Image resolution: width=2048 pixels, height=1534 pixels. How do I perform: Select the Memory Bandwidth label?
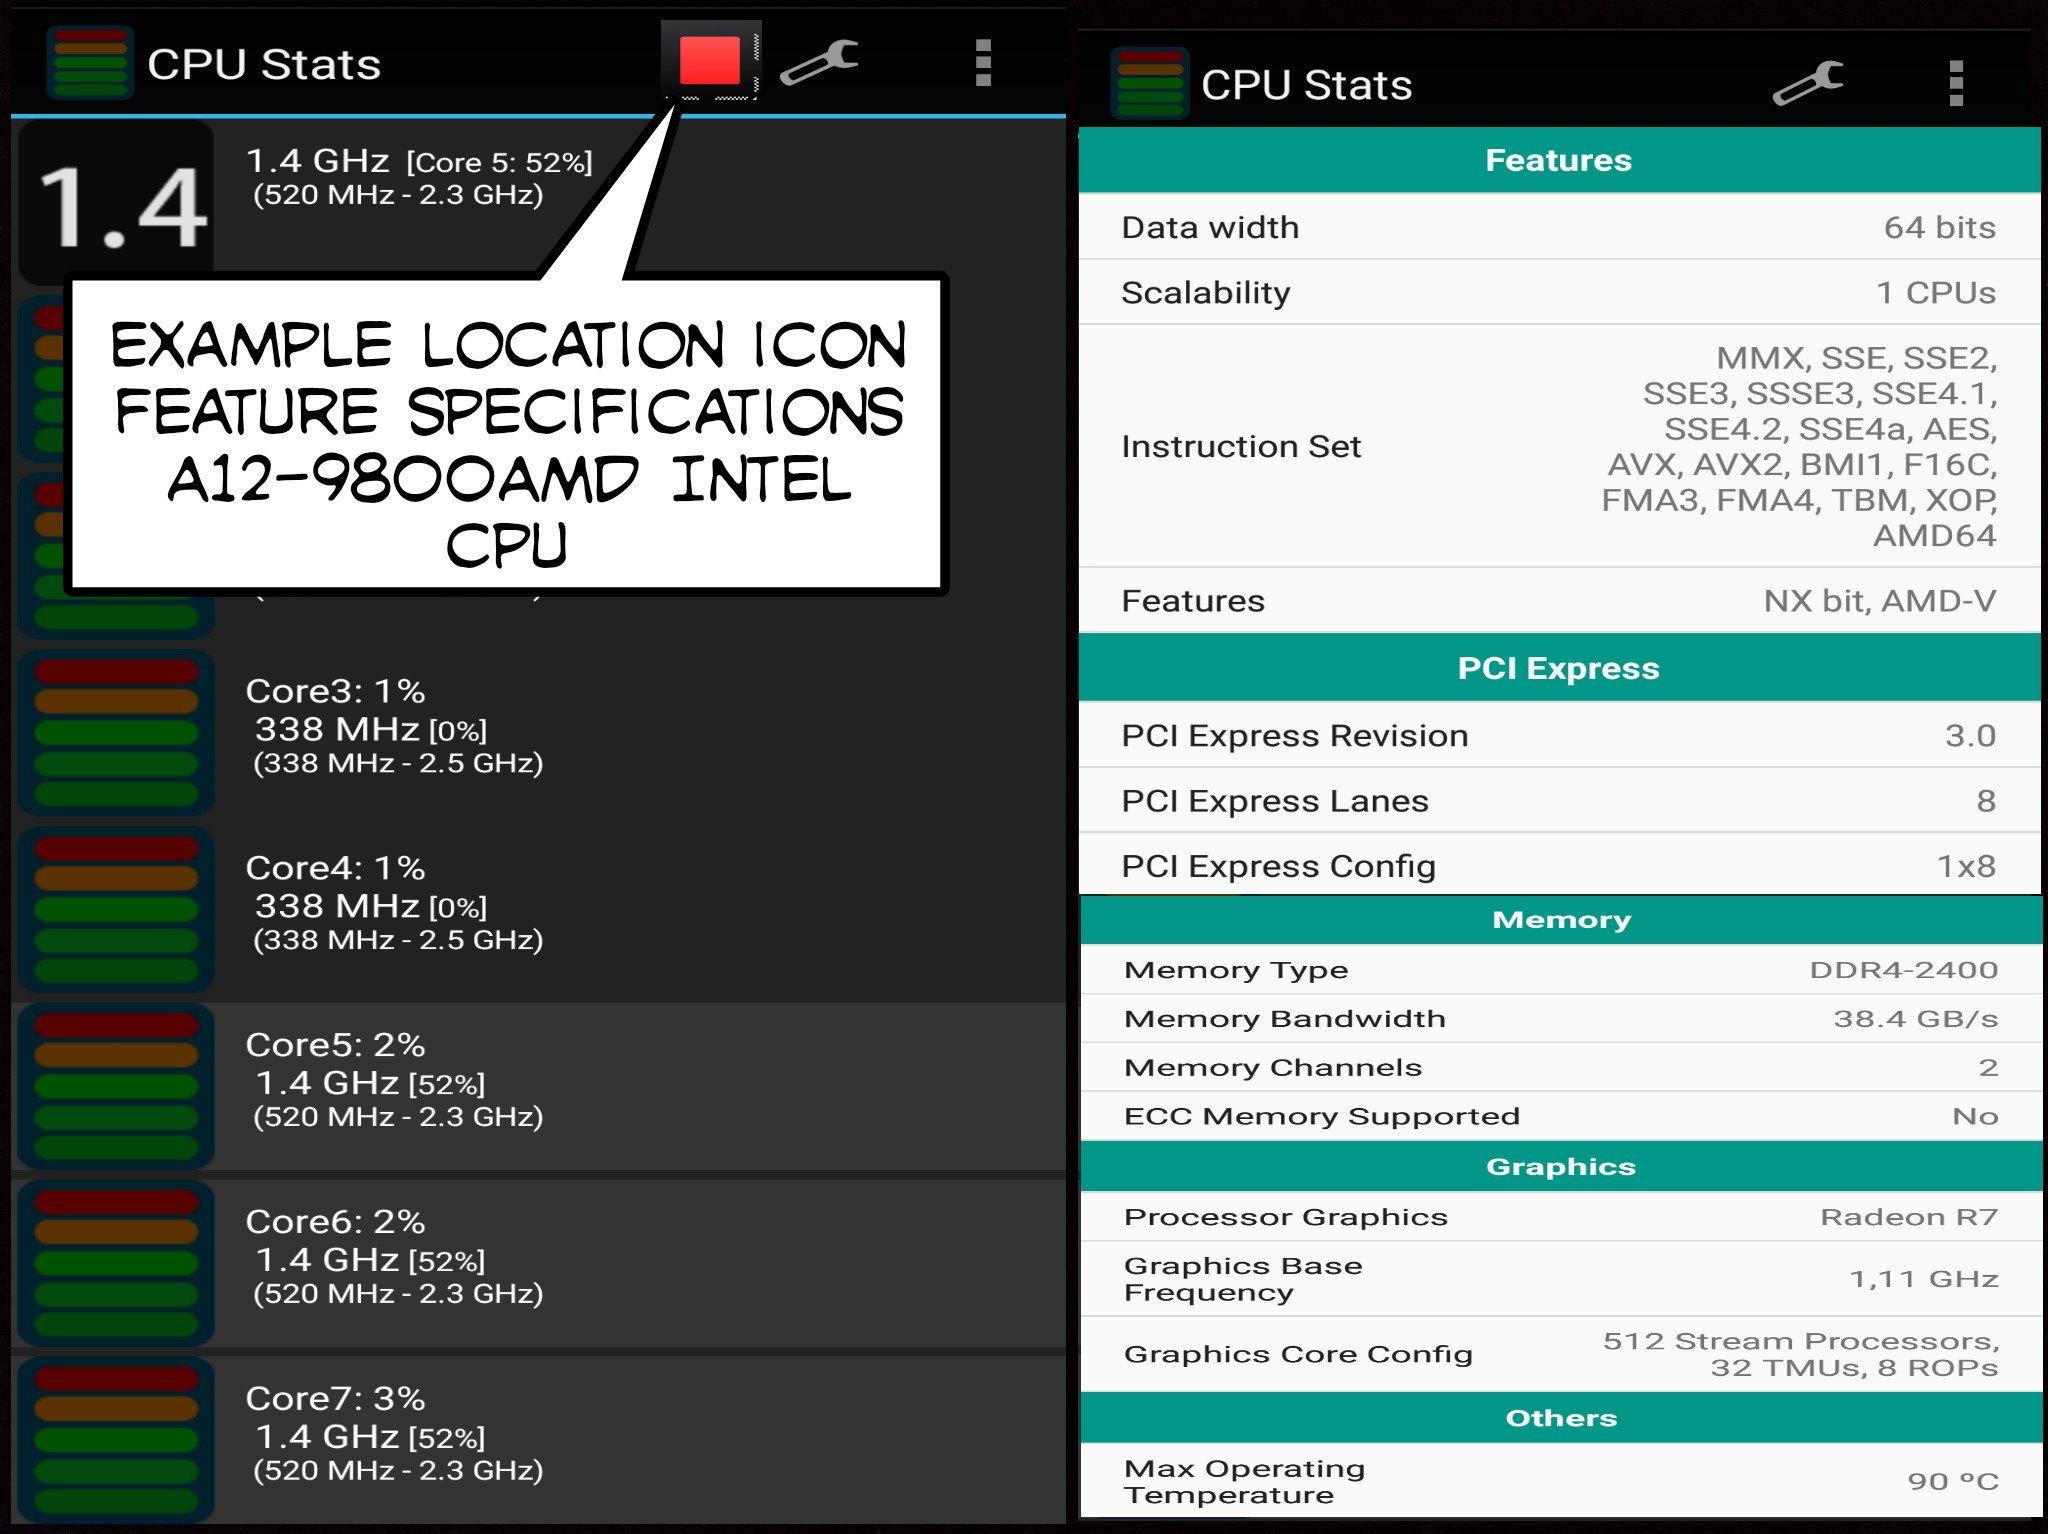tap(1285, 1019)
